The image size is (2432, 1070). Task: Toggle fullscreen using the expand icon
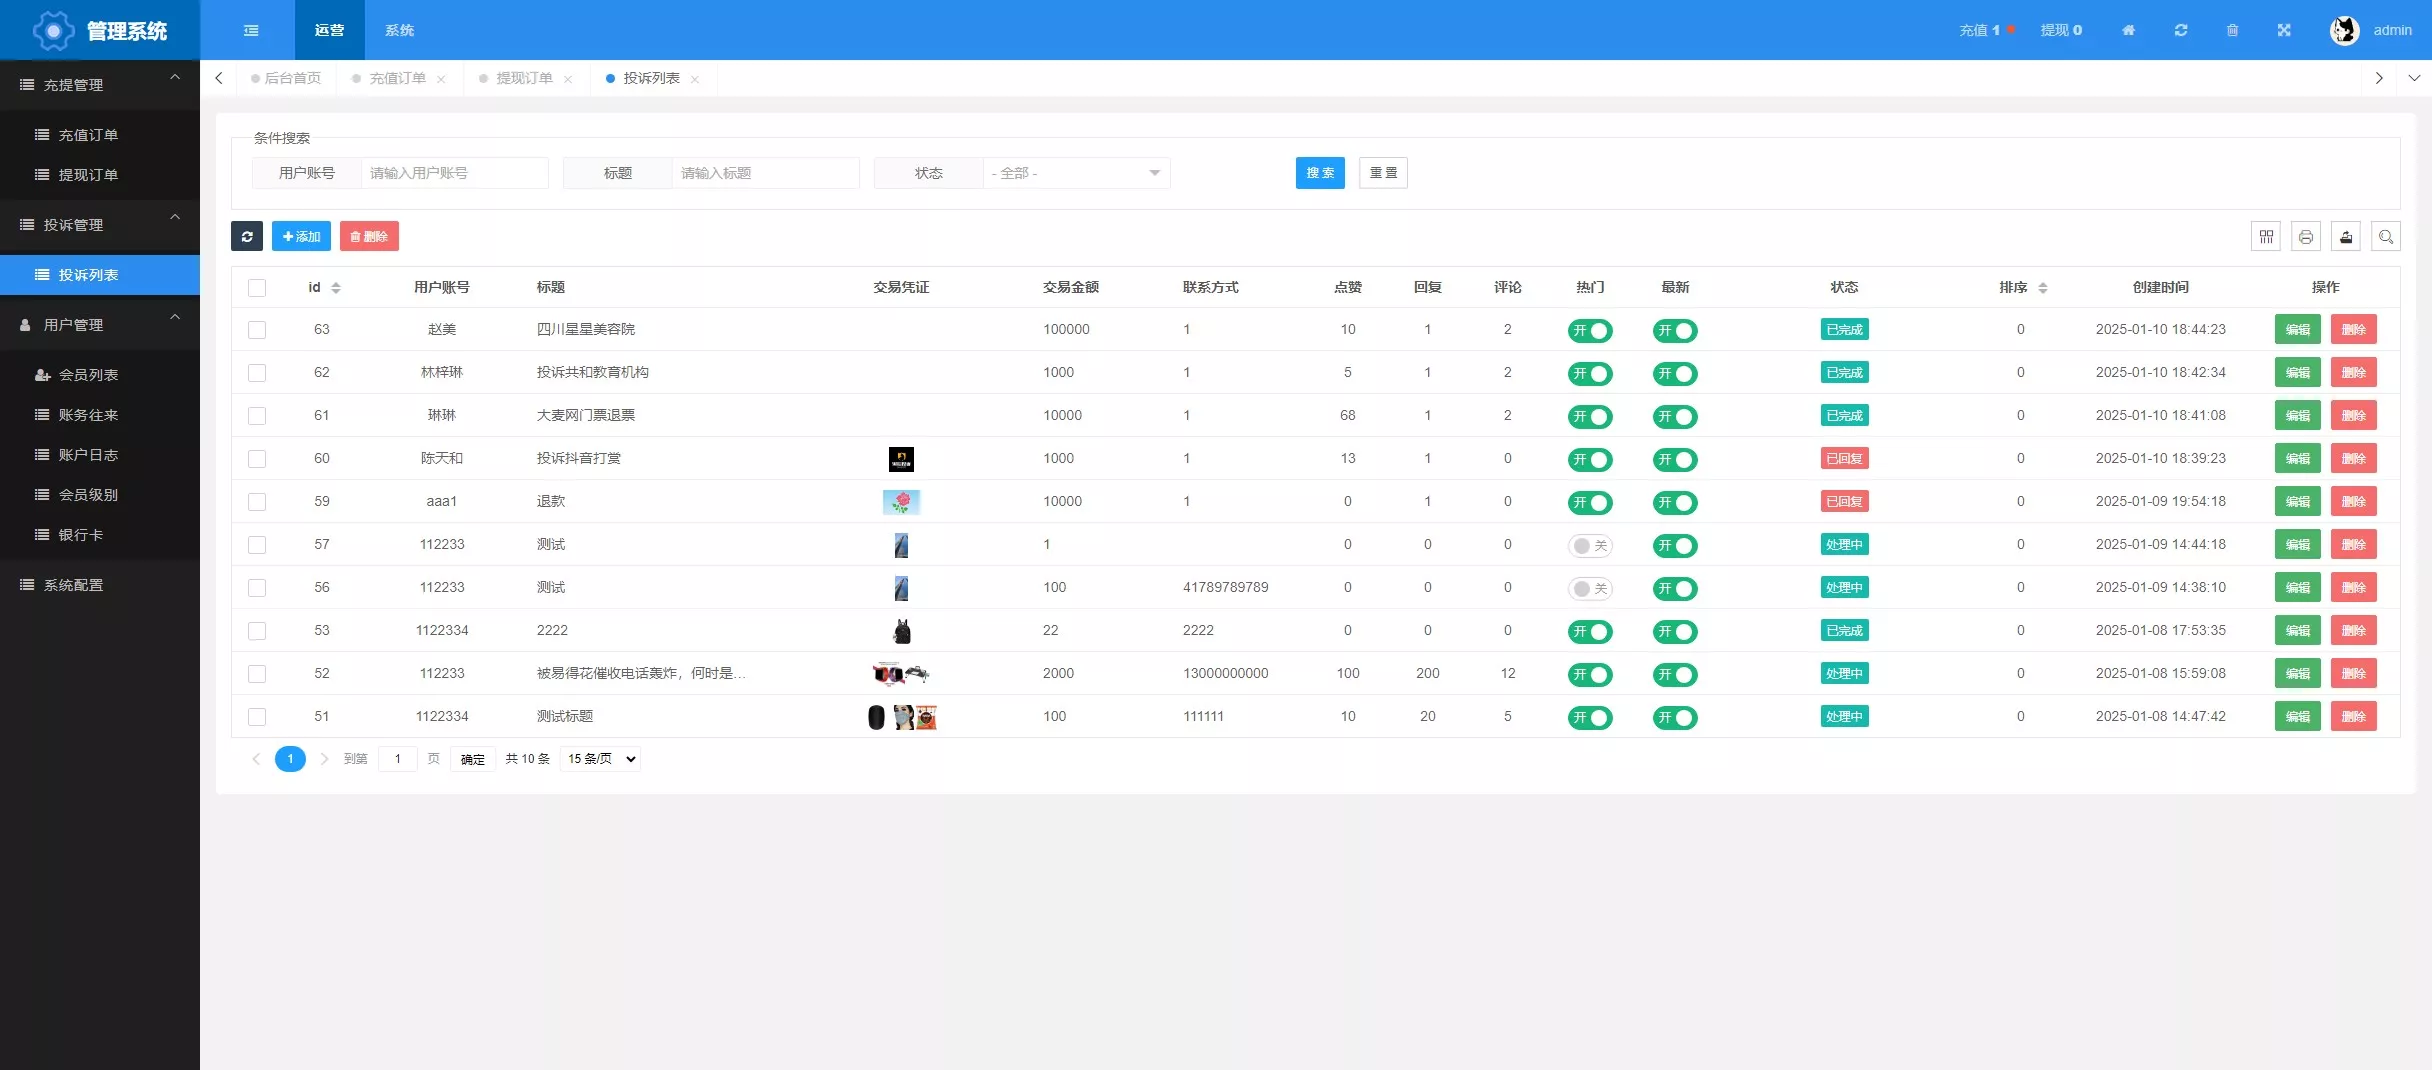[2284, 30]
